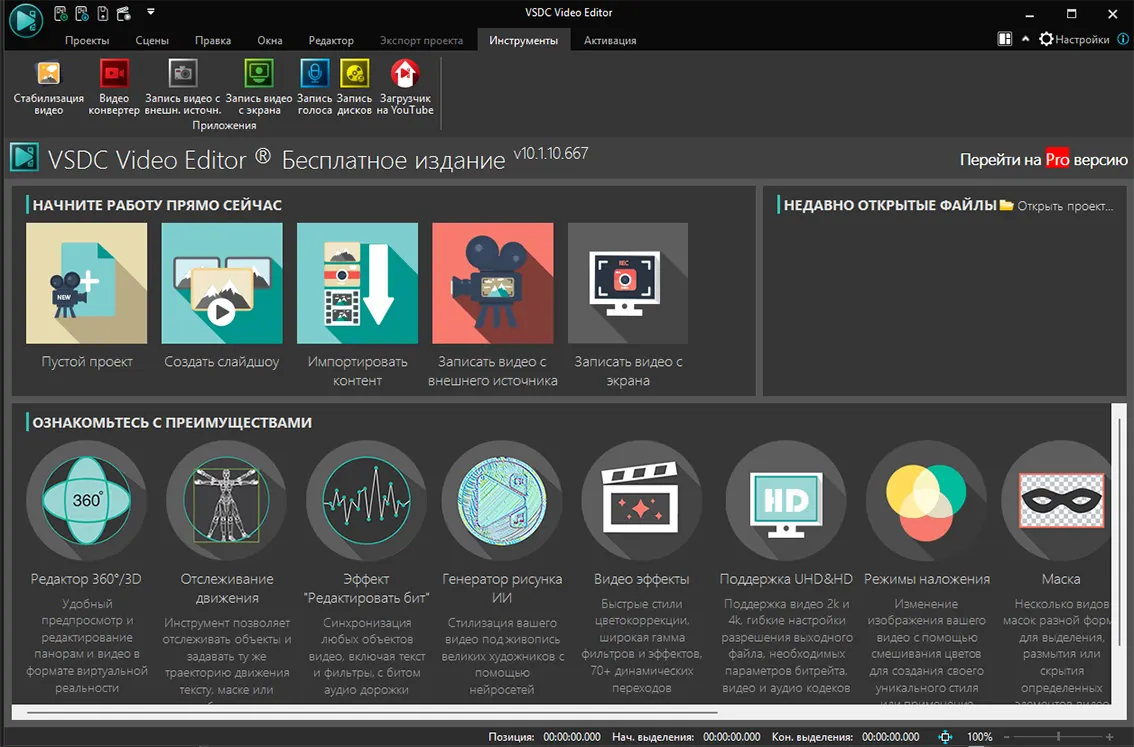
Task: Launch the Загрузчик на YouTube
Action: [x=405, y=85]
